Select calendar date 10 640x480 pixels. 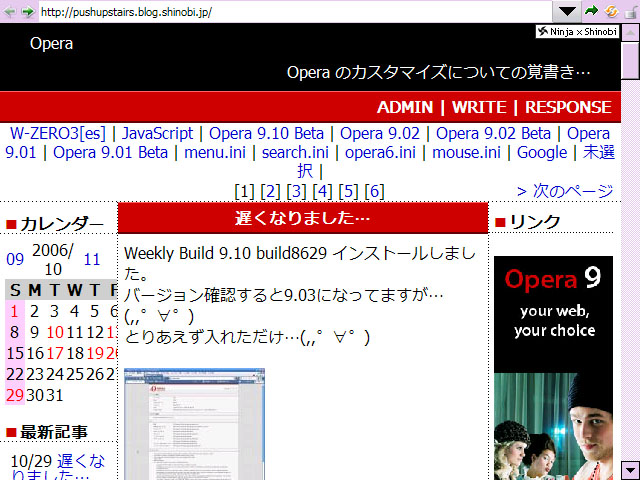coord(55,333)
